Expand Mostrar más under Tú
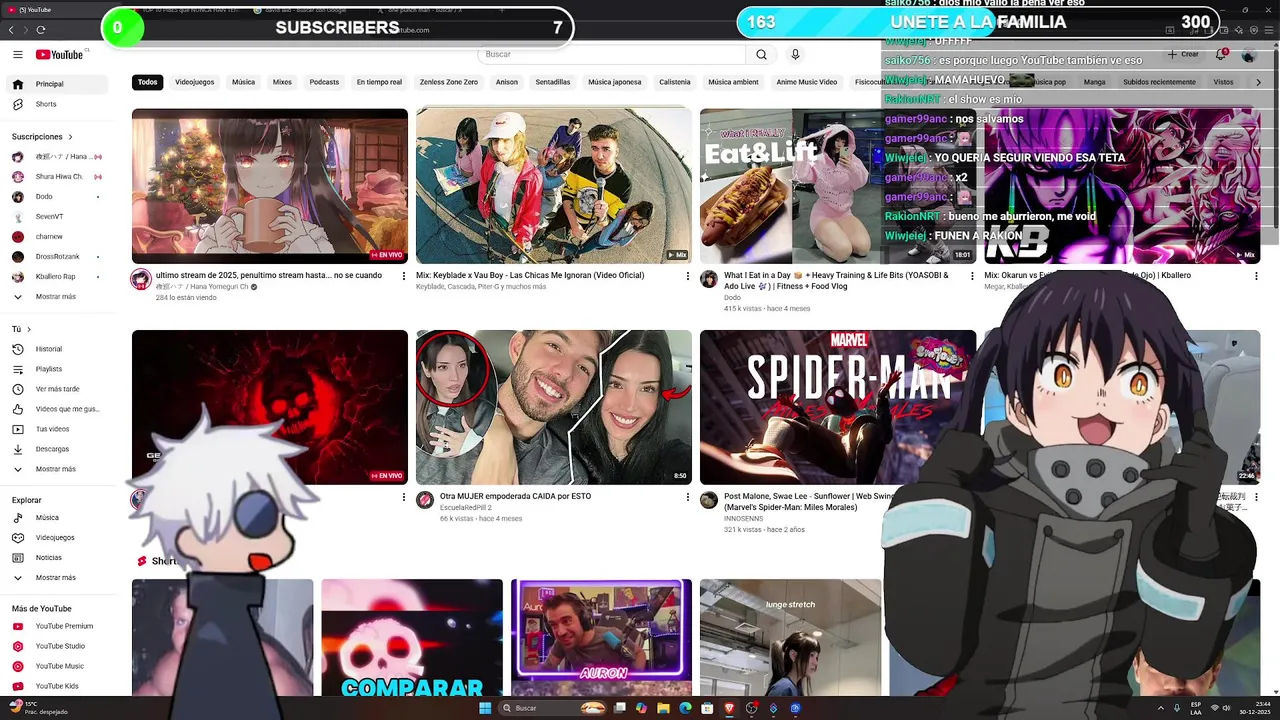The height and width of the screenshot is (720, 1280). pyautogui.click(x=56, y=469)
